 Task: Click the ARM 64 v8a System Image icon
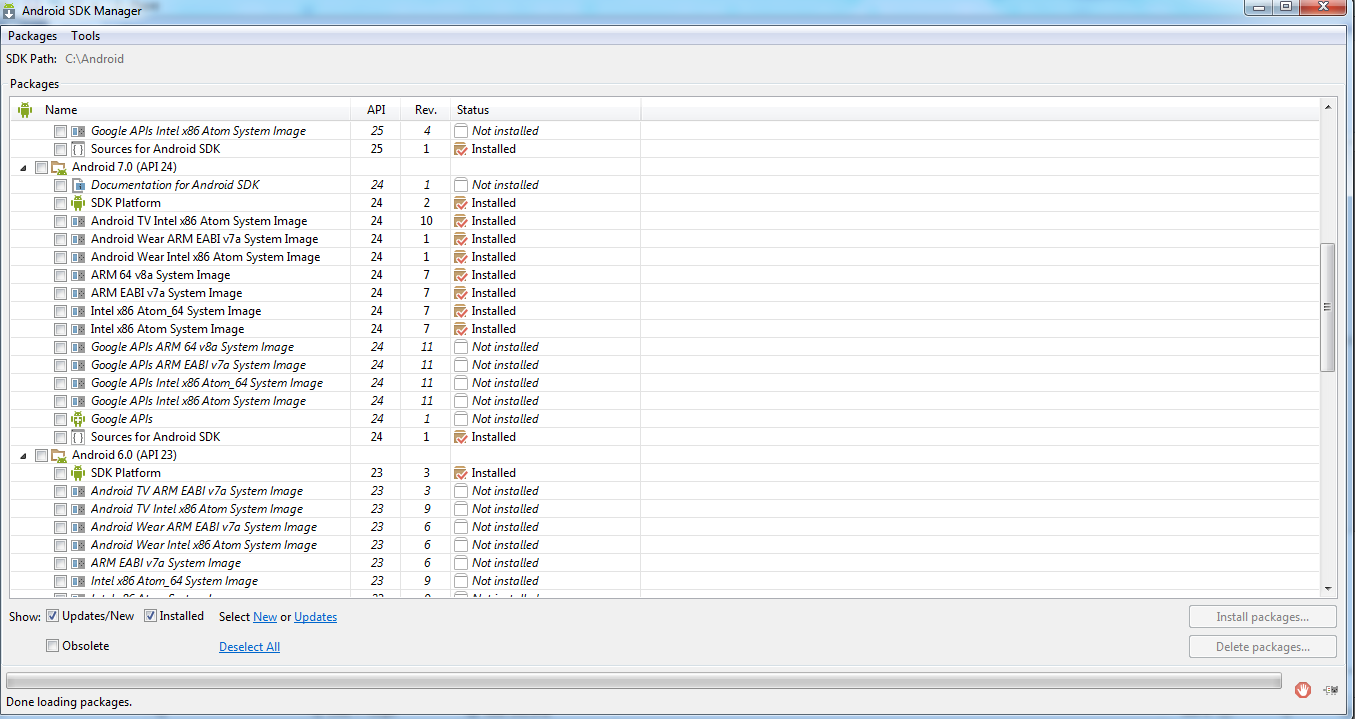(x=78, y=275)
